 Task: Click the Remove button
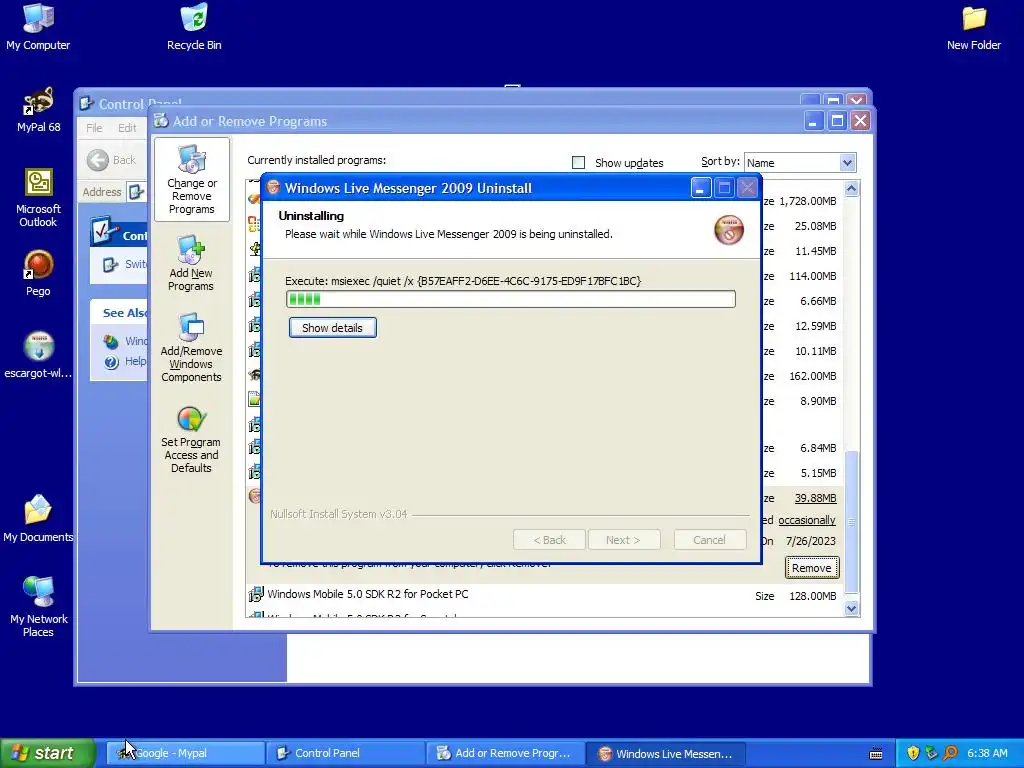[812, 568]
